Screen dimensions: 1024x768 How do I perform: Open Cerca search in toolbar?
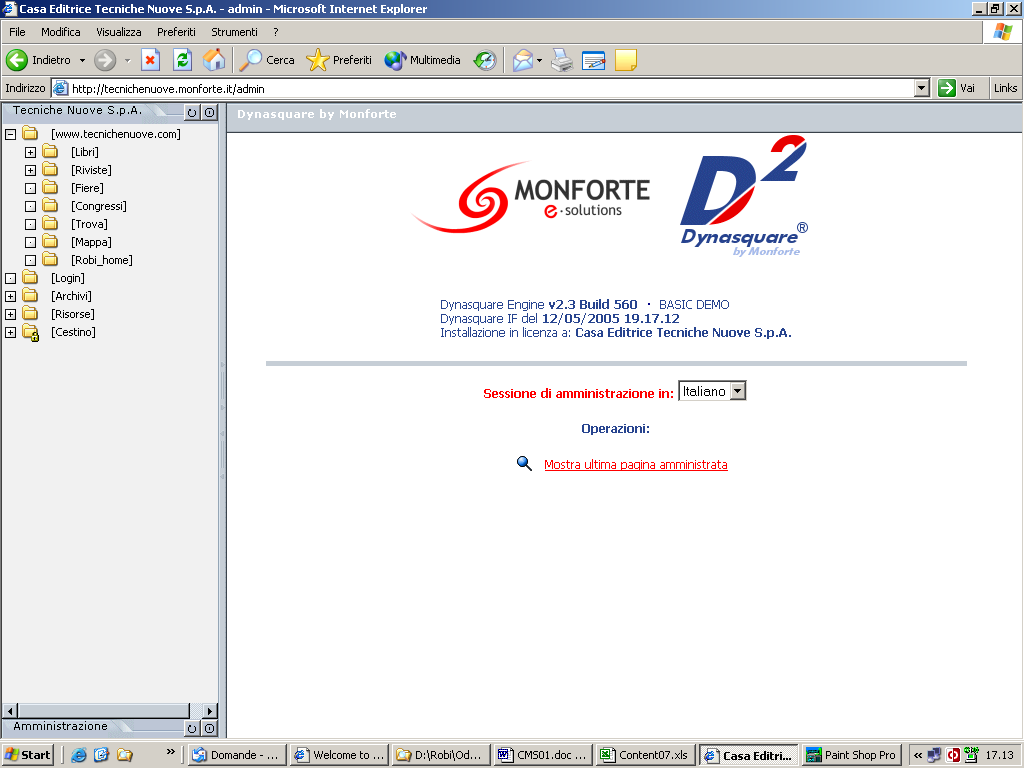[267, 60]
